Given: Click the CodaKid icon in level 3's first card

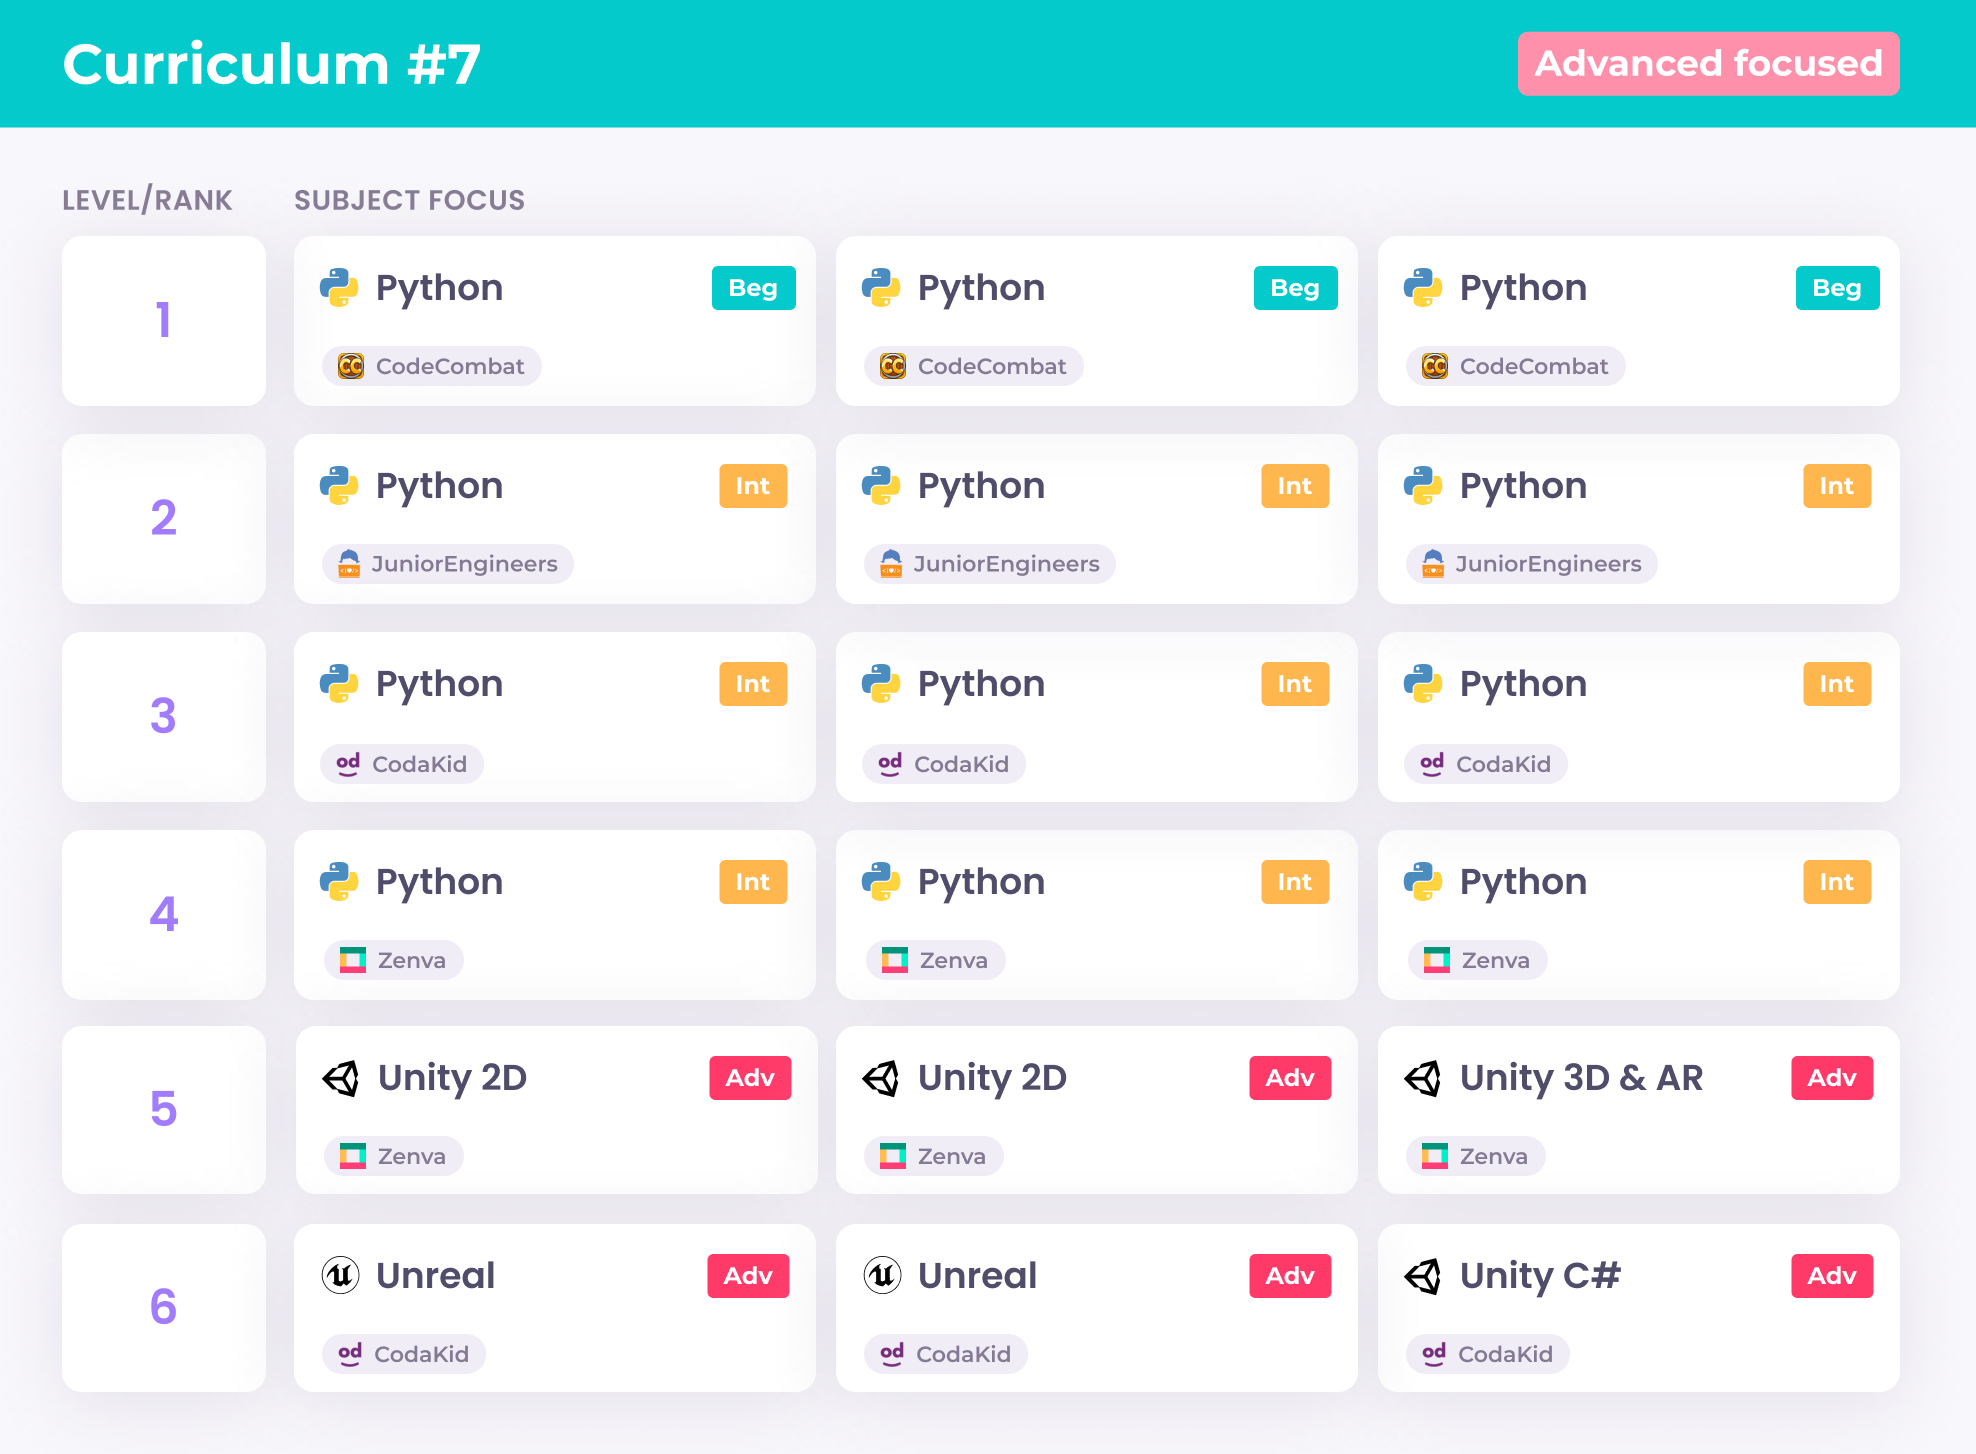Looking at the screenshot, I should pyautogui.click(x=348, y=764).
